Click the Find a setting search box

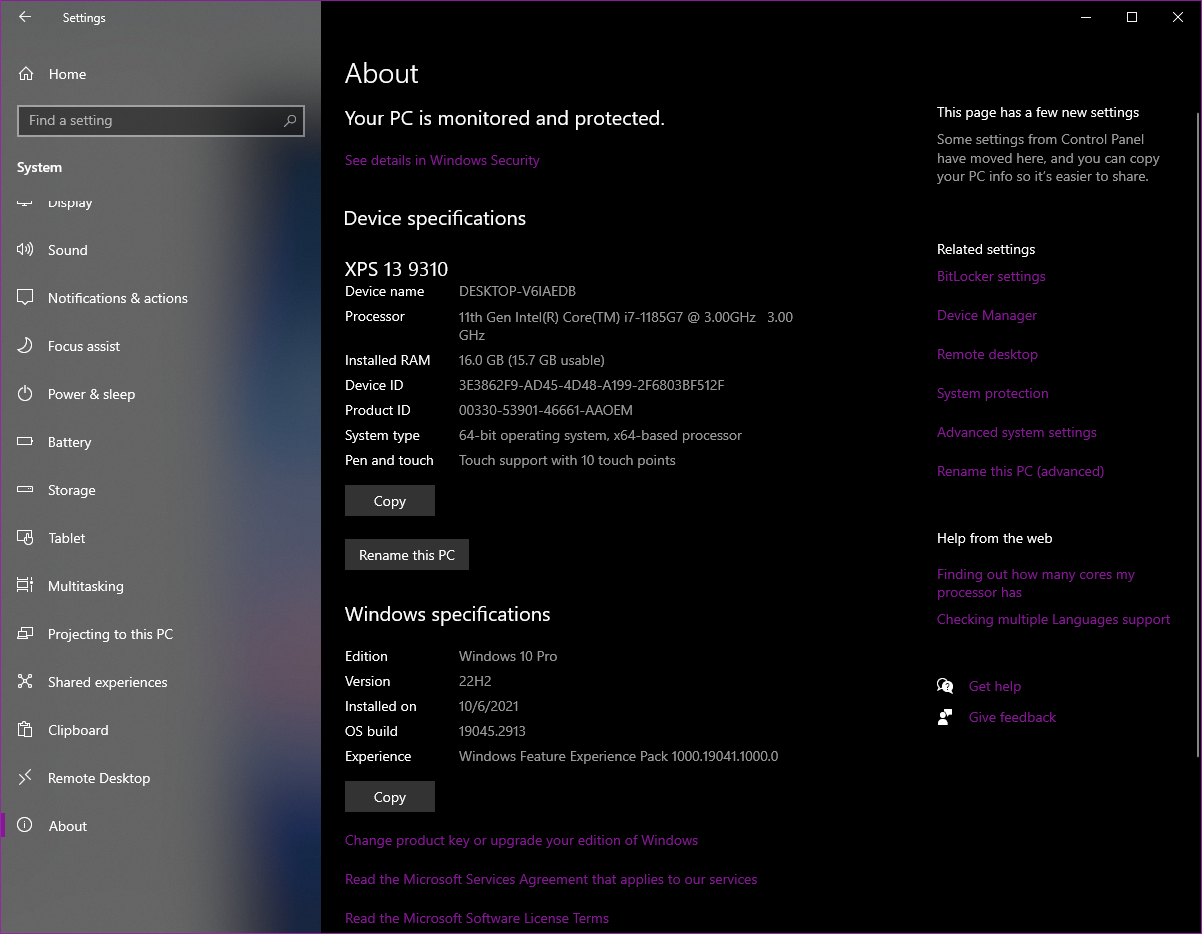click(x=160, y=120)
